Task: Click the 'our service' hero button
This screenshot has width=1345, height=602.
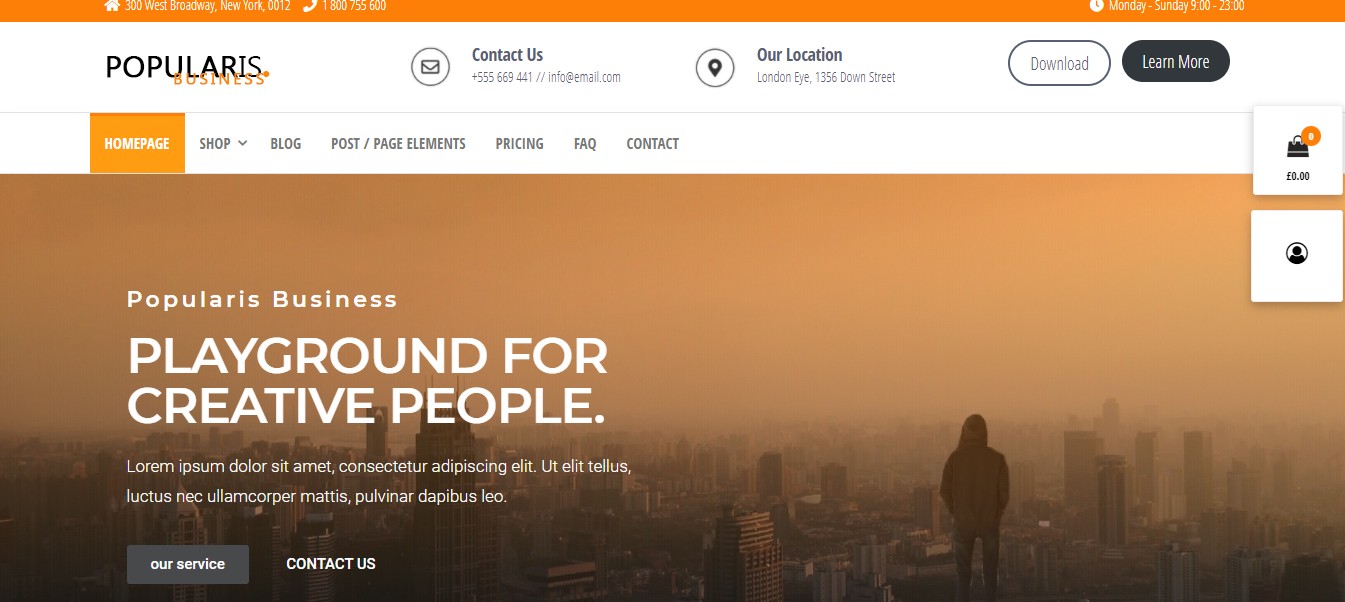Action: coord(188,564)
